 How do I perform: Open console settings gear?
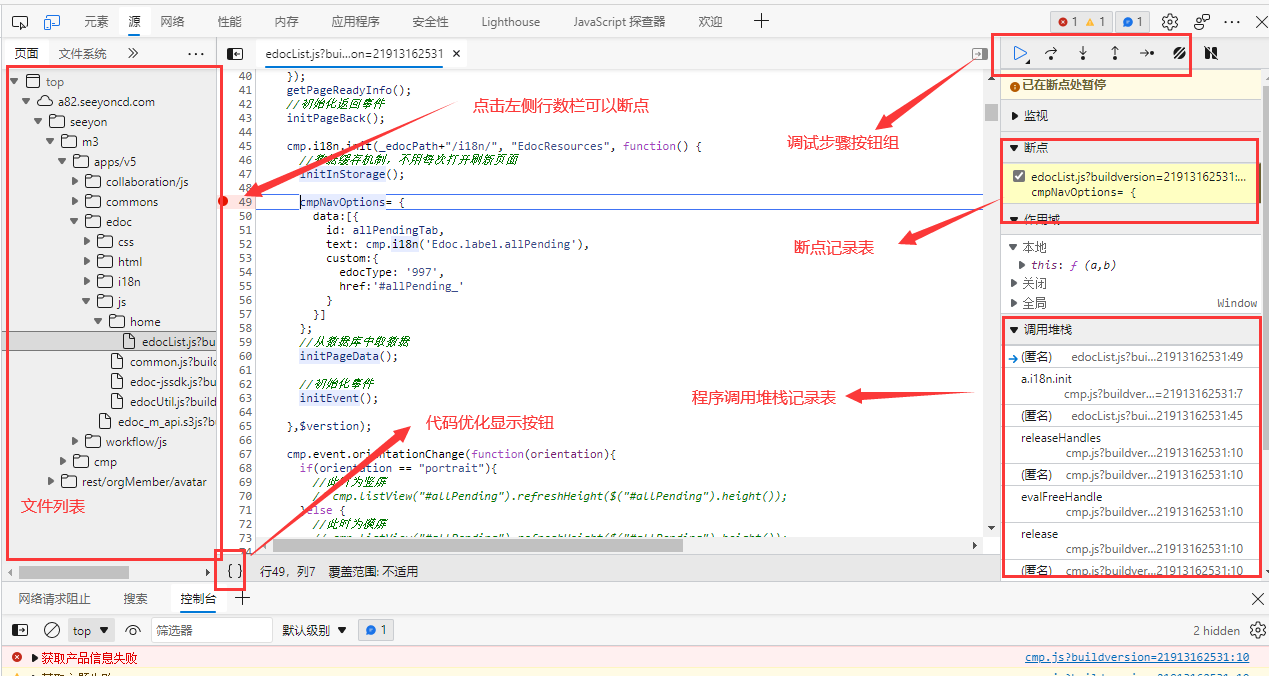[1258, 630]
